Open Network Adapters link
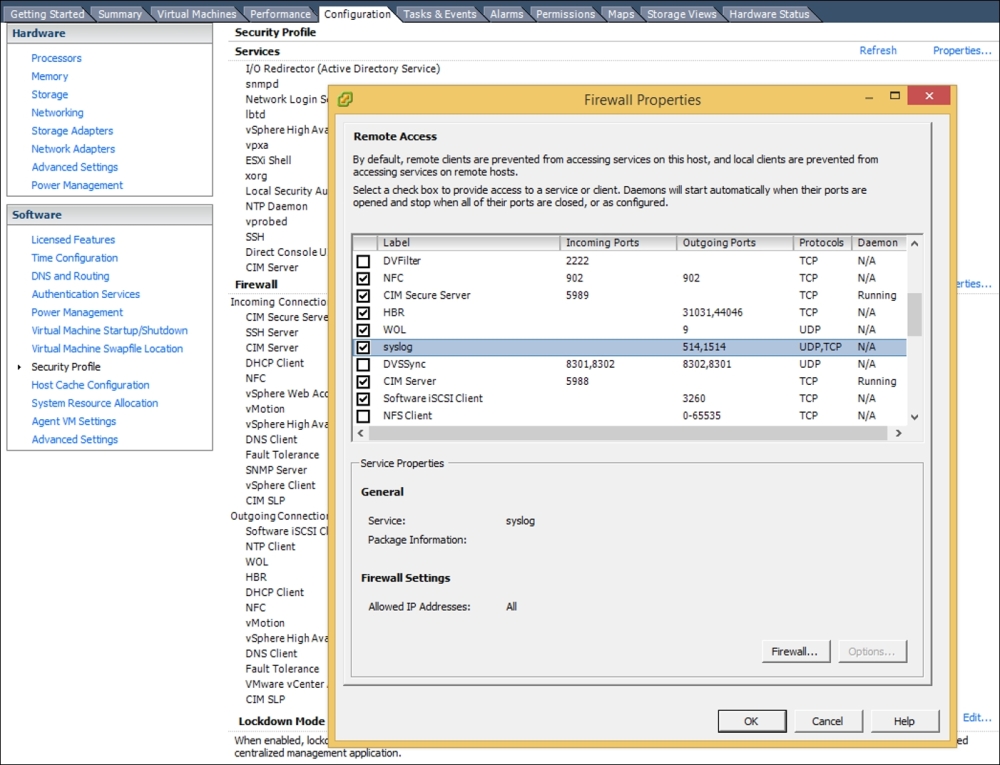This screenshot has height=765, width=1000. (73, 149)
